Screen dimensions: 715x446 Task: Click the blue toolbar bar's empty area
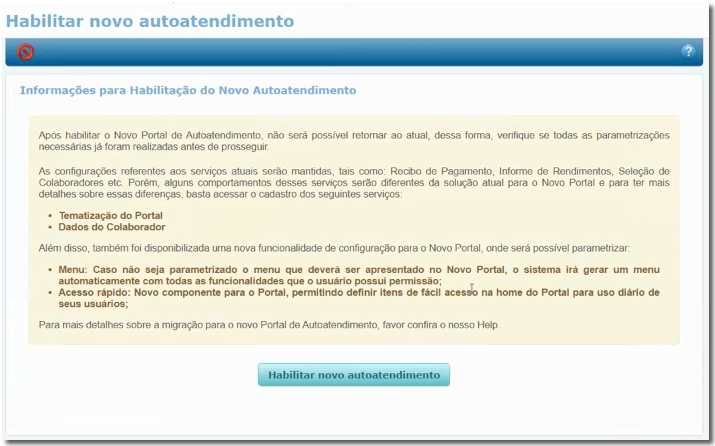coord(350,52)
